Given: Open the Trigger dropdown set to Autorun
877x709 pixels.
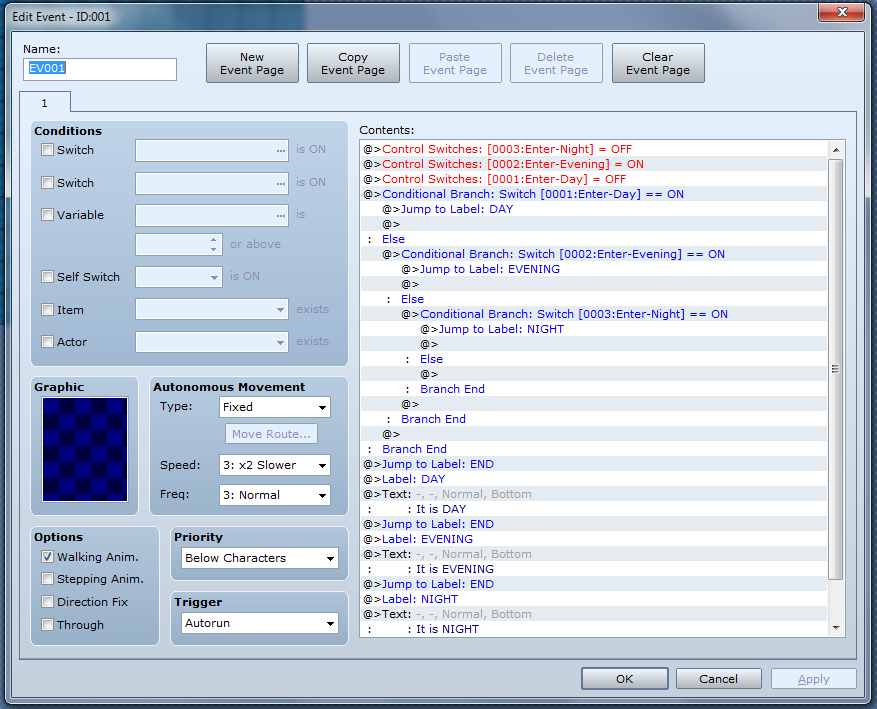Looking at the screenshot, I should [x=260, y=623].
